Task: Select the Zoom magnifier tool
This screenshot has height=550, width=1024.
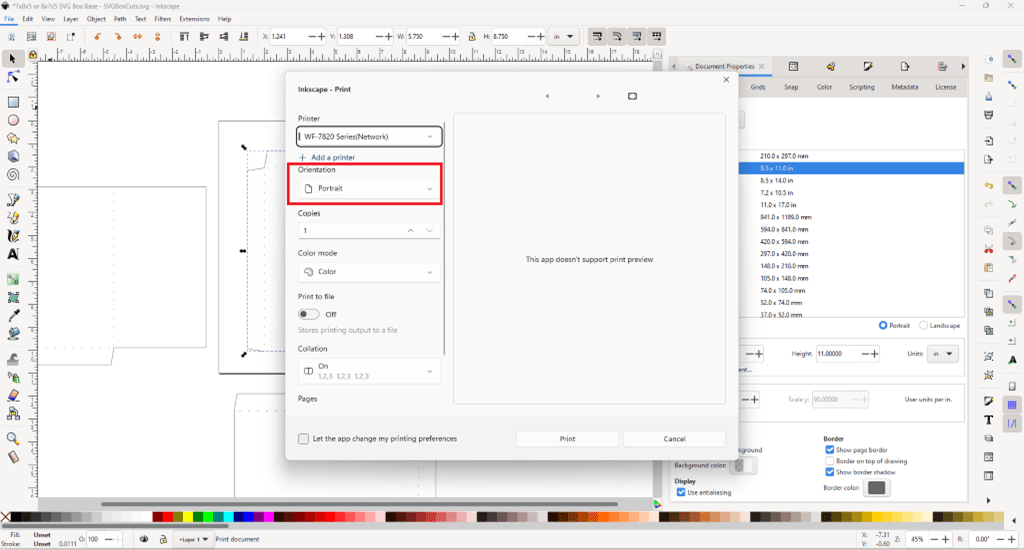Action: [x=14, y=438]
